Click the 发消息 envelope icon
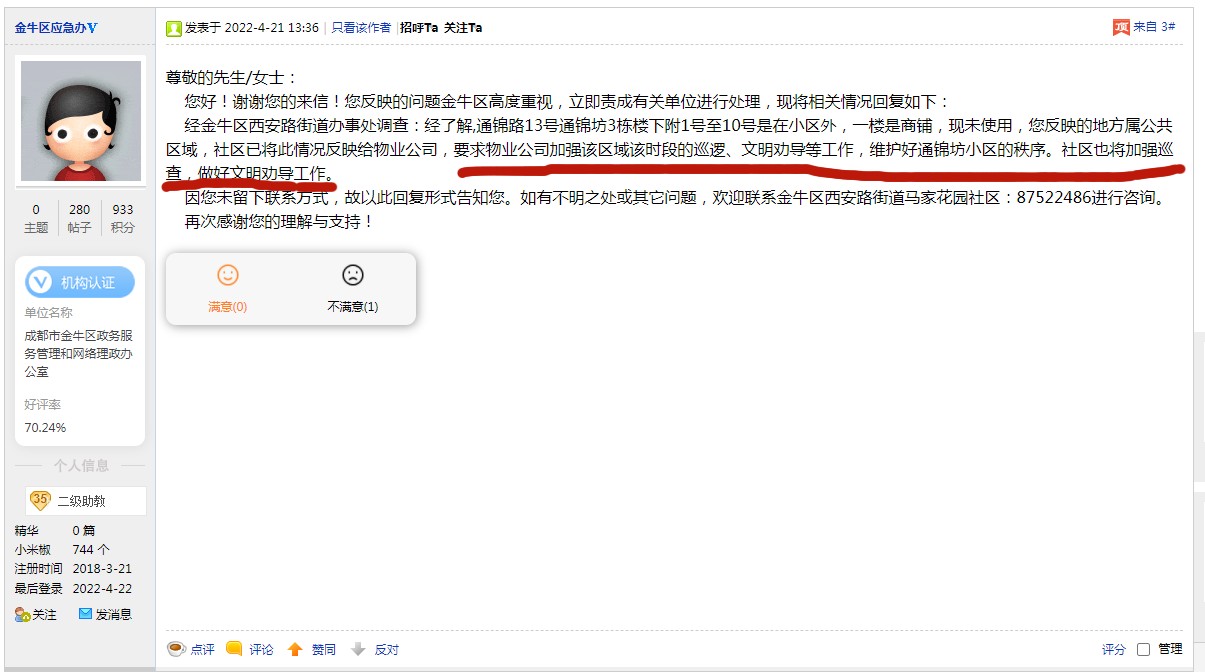Viewport: 1205px width, 672px height. click(86, 614)
